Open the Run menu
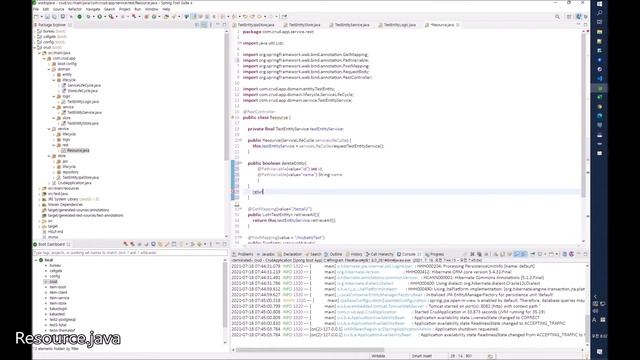640x360 pixels. tap(137, 9)
